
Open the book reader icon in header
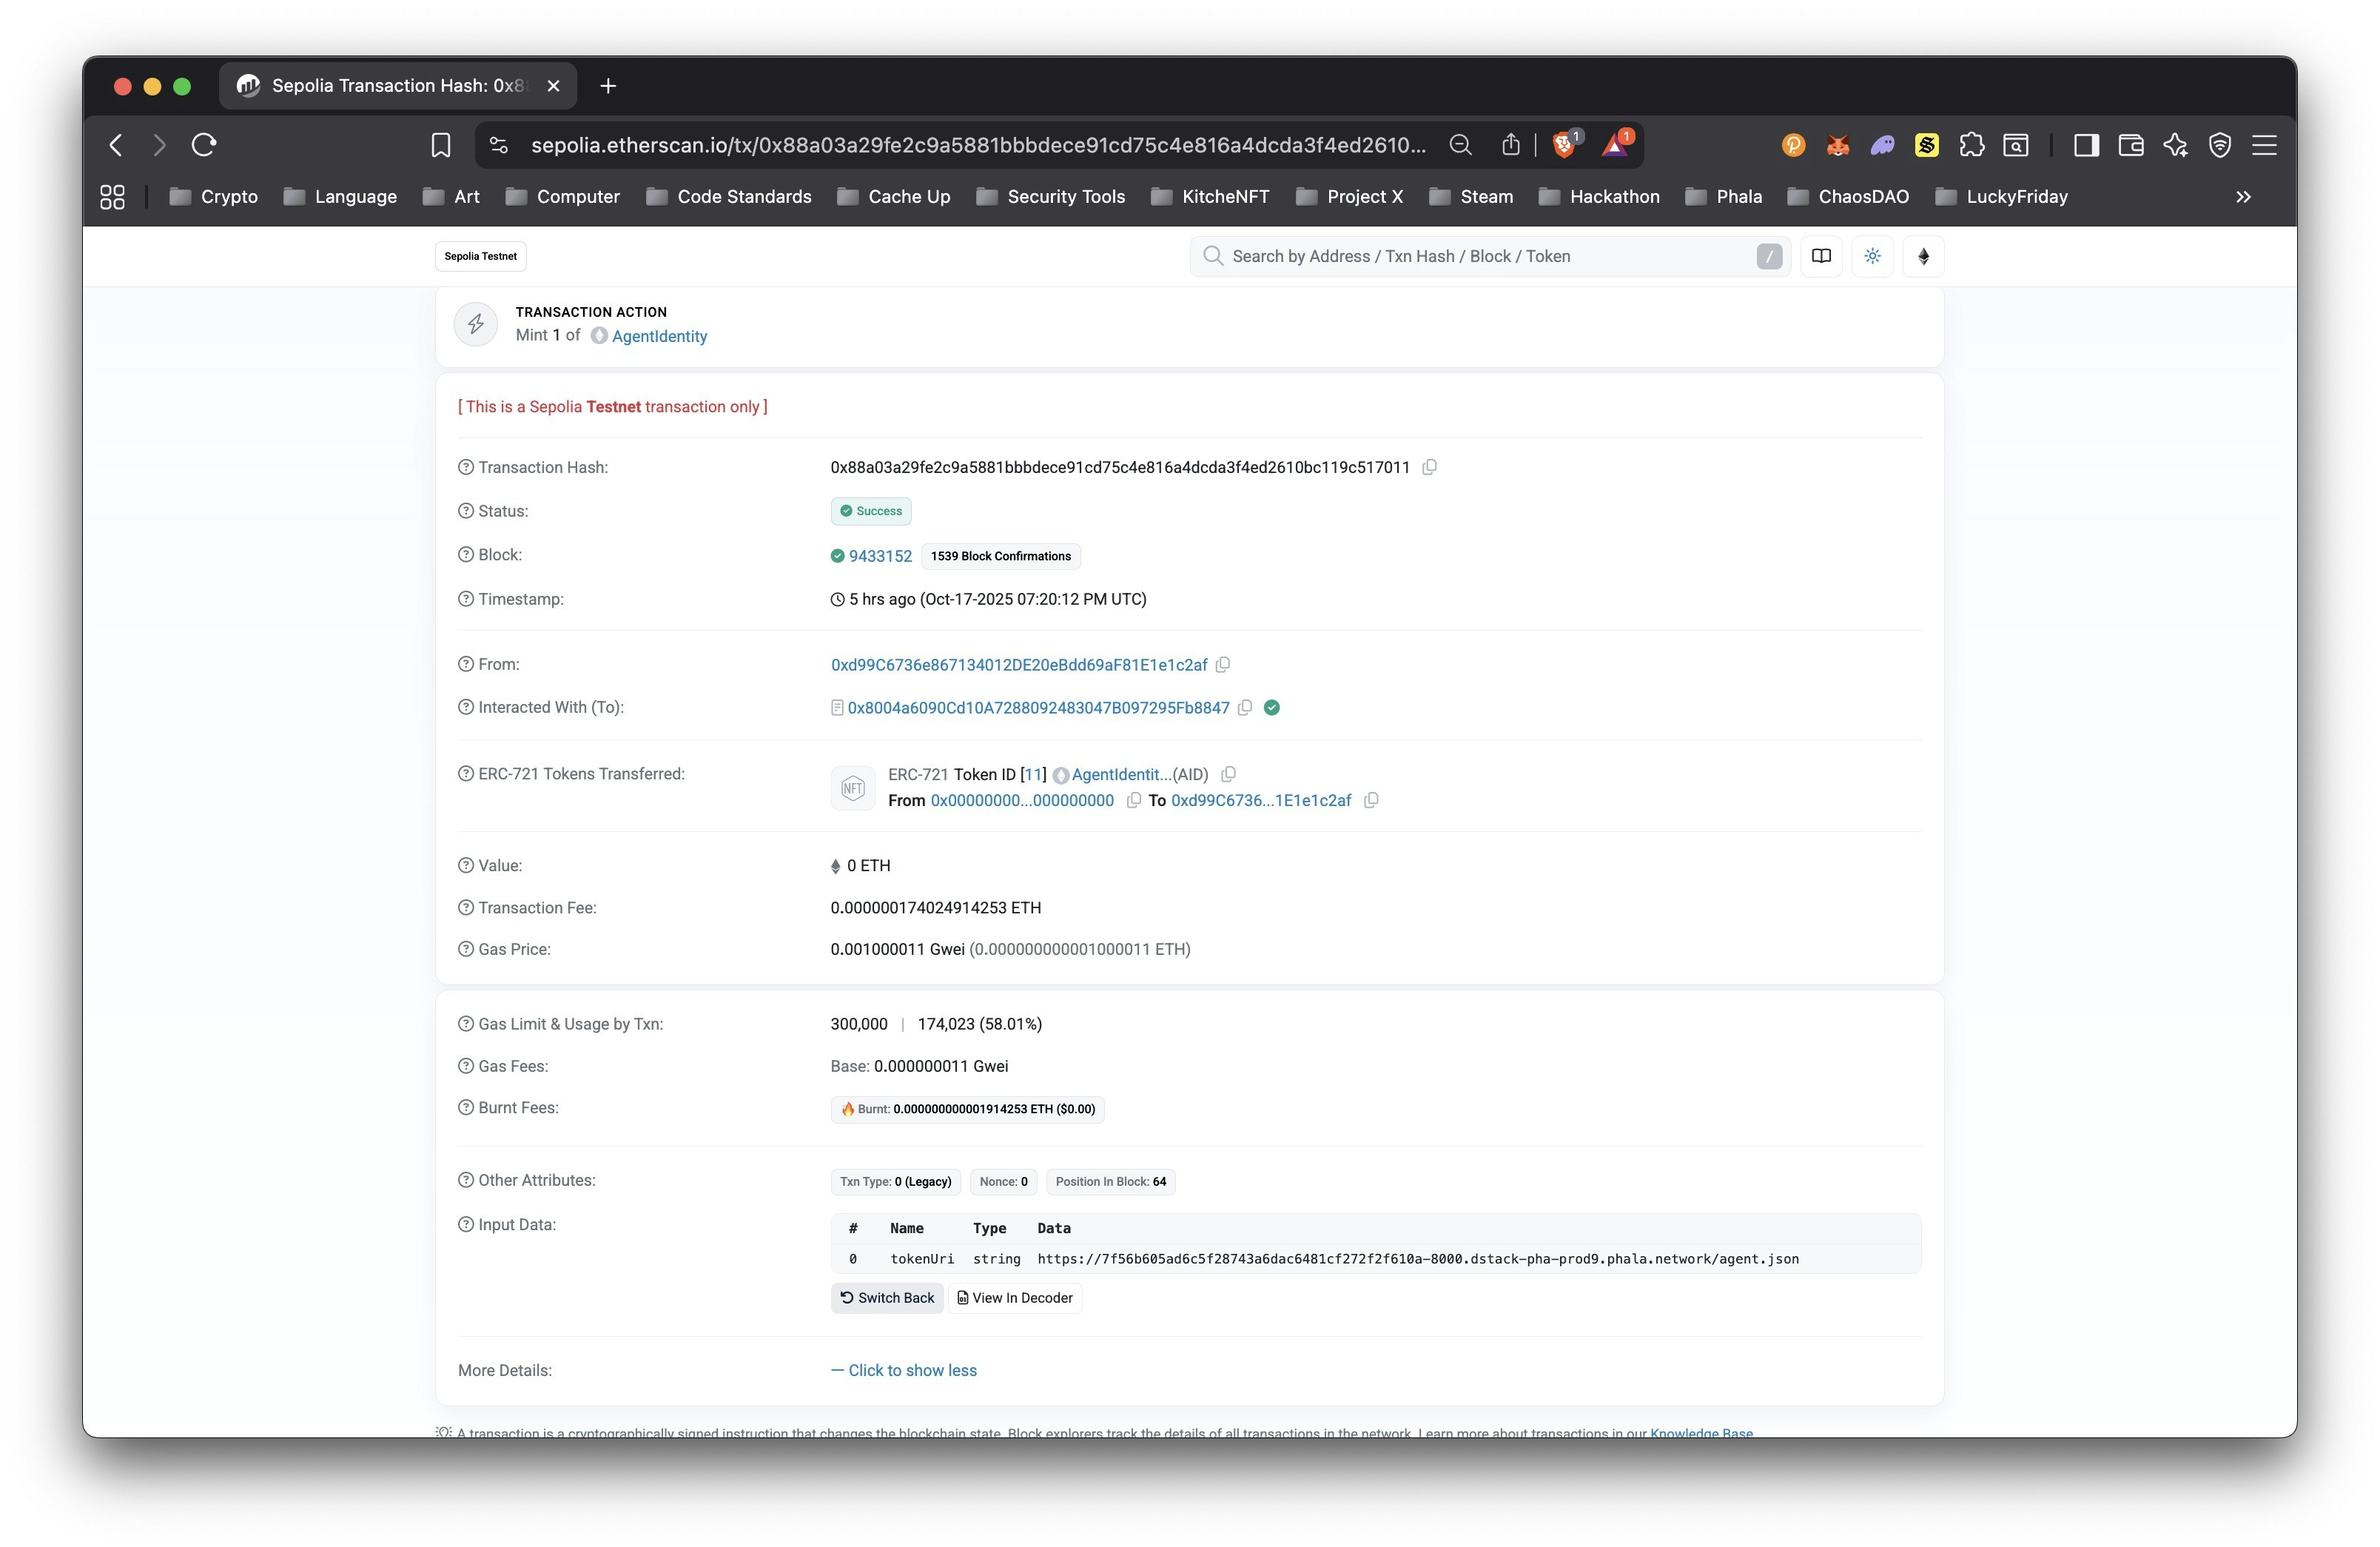coord(1821,256)
